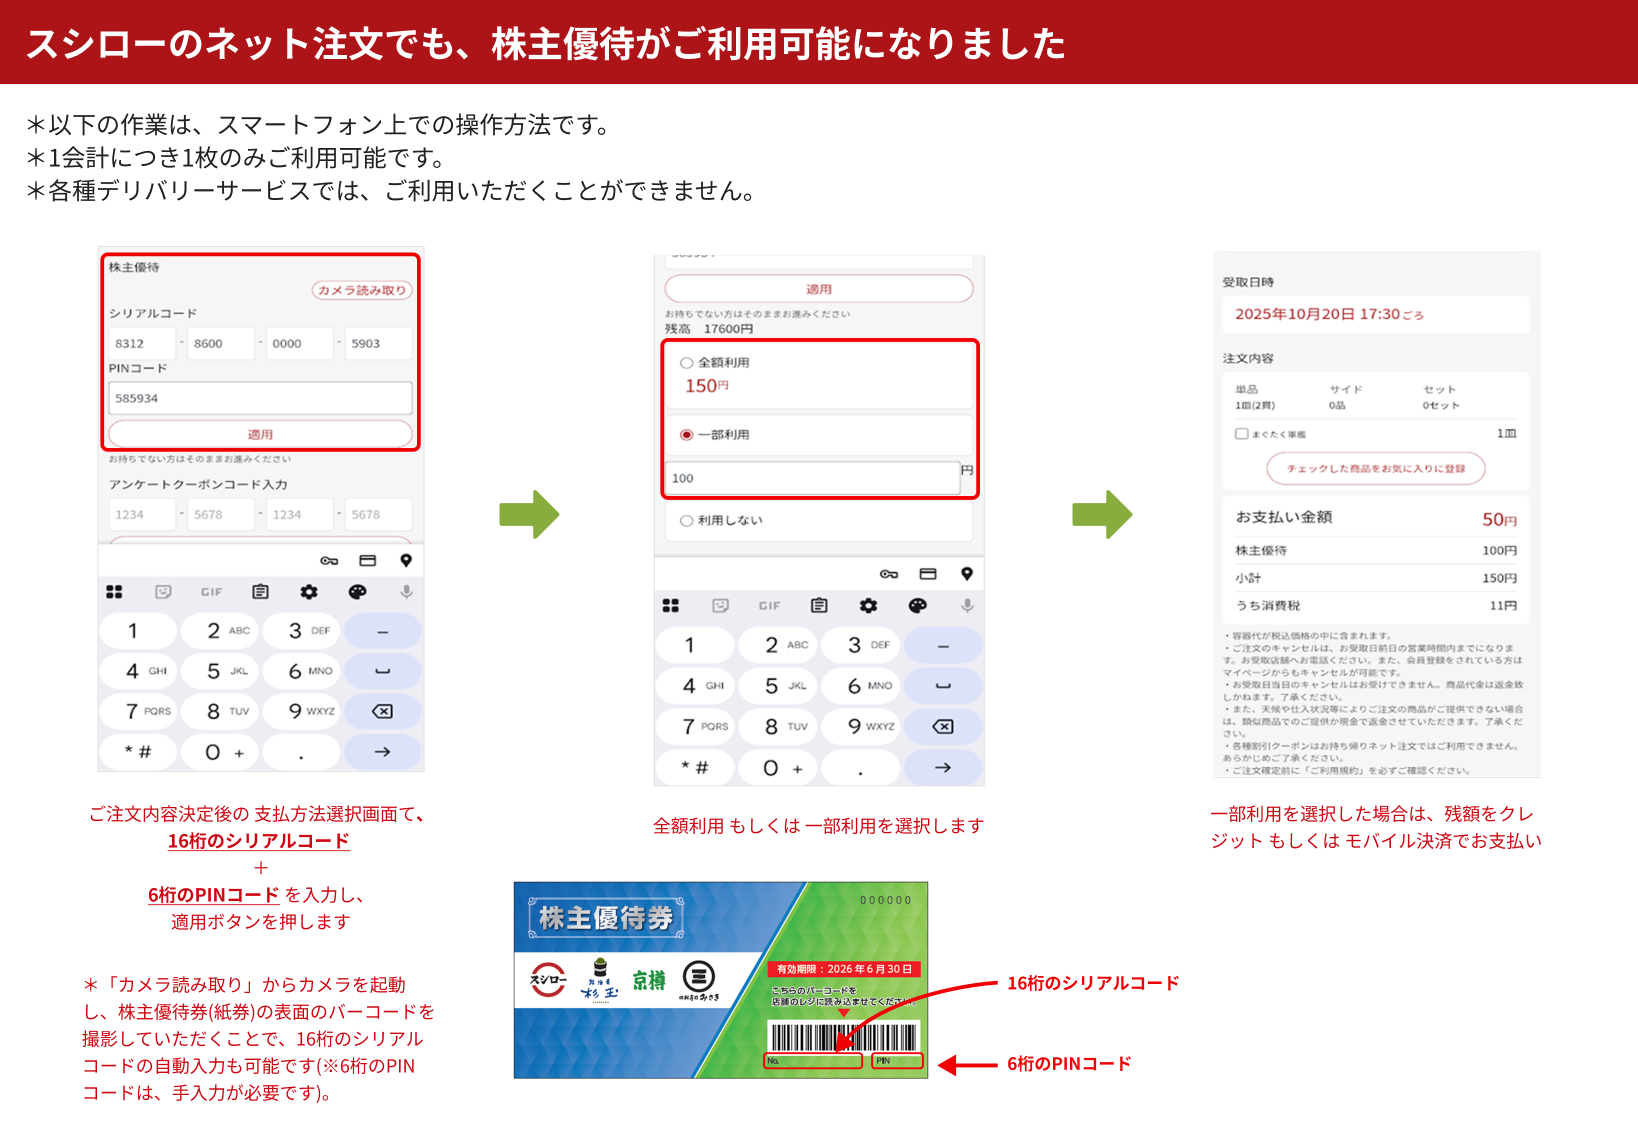Click the PIN code field showing 585934
1638x1122 pixels.
pyautogui.click(x=259, y=398)
